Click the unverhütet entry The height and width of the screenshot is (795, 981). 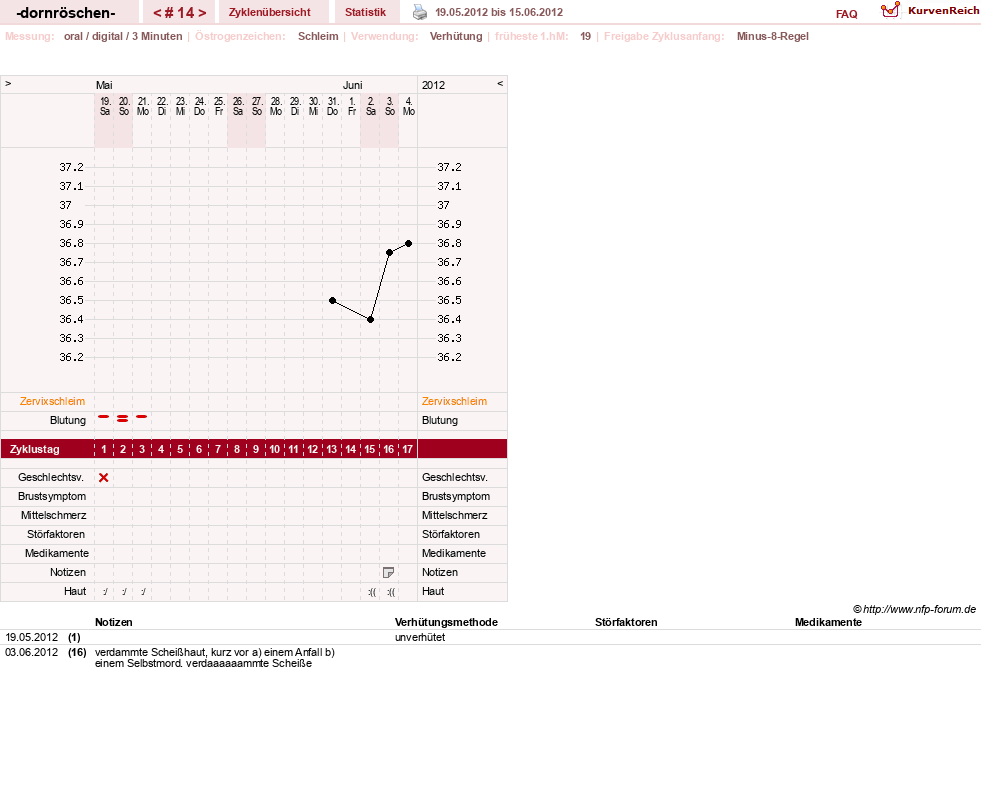click(420, 637)
